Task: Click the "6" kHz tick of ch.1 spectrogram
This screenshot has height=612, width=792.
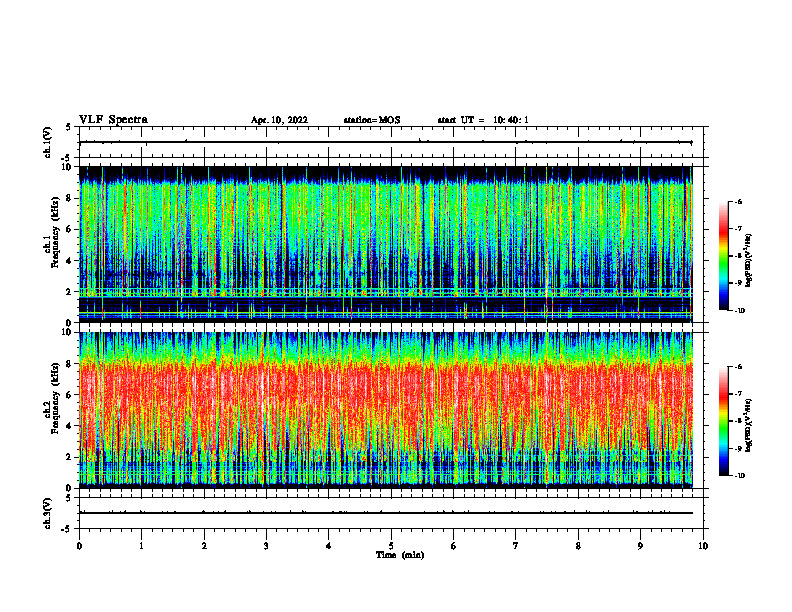Action: point(70,229)
